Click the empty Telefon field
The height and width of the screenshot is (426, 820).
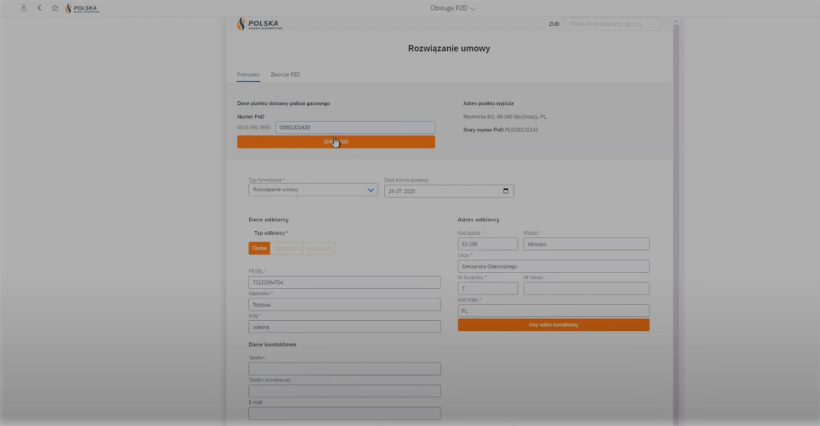[344, 369]
